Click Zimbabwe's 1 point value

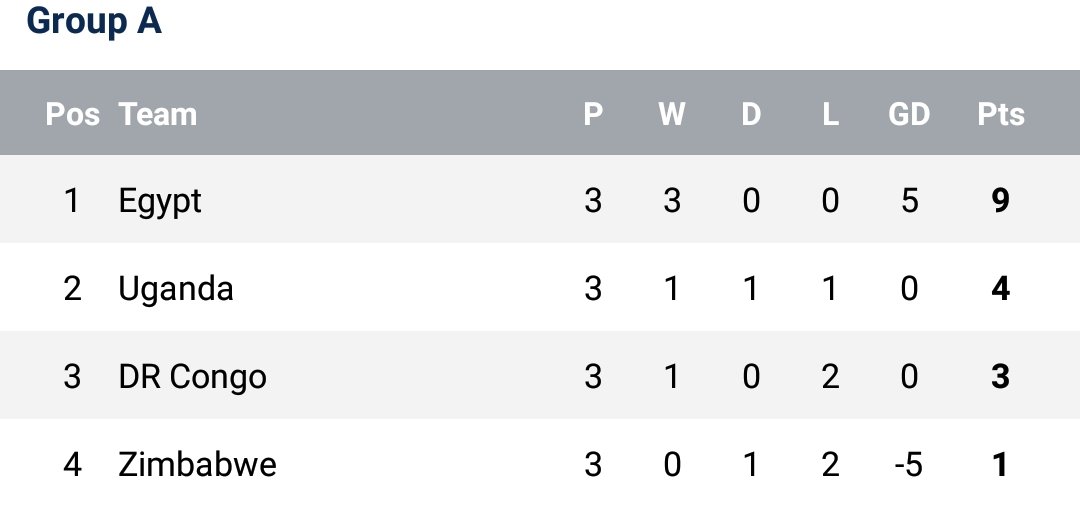point(1001,465)
